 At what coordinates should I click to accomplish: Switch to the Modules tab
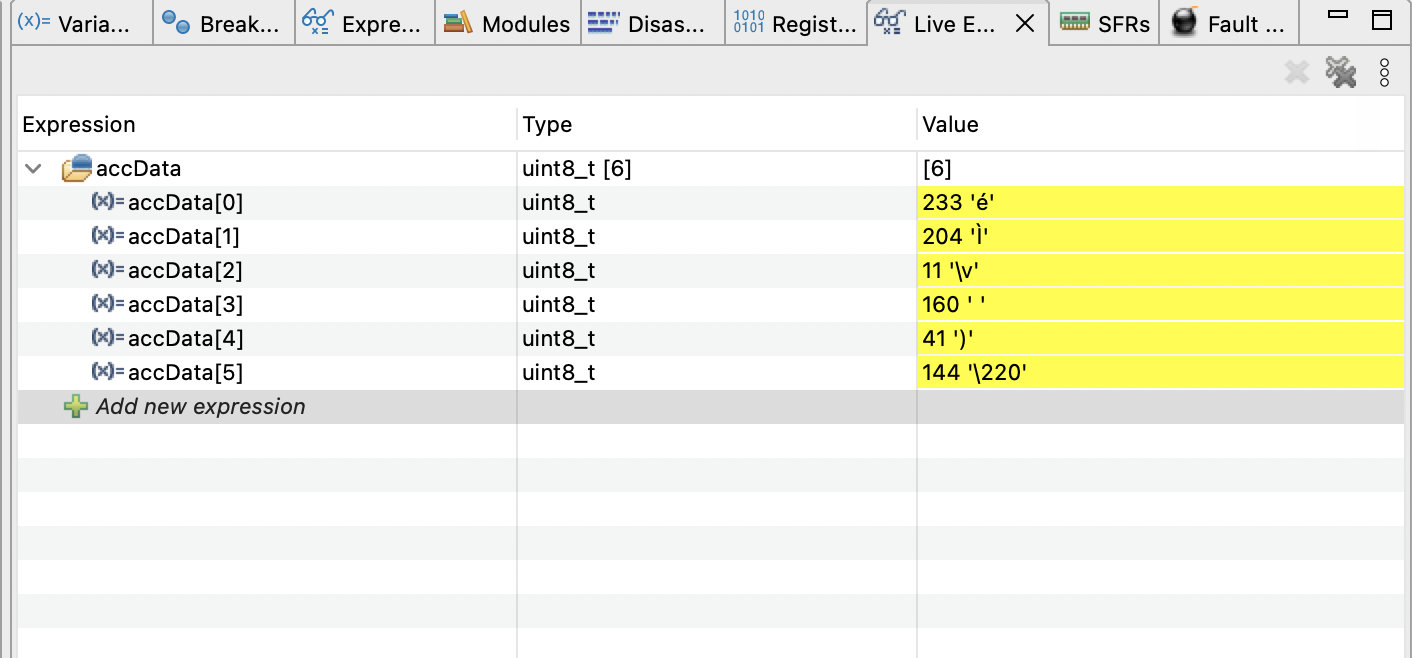[508, 24]
